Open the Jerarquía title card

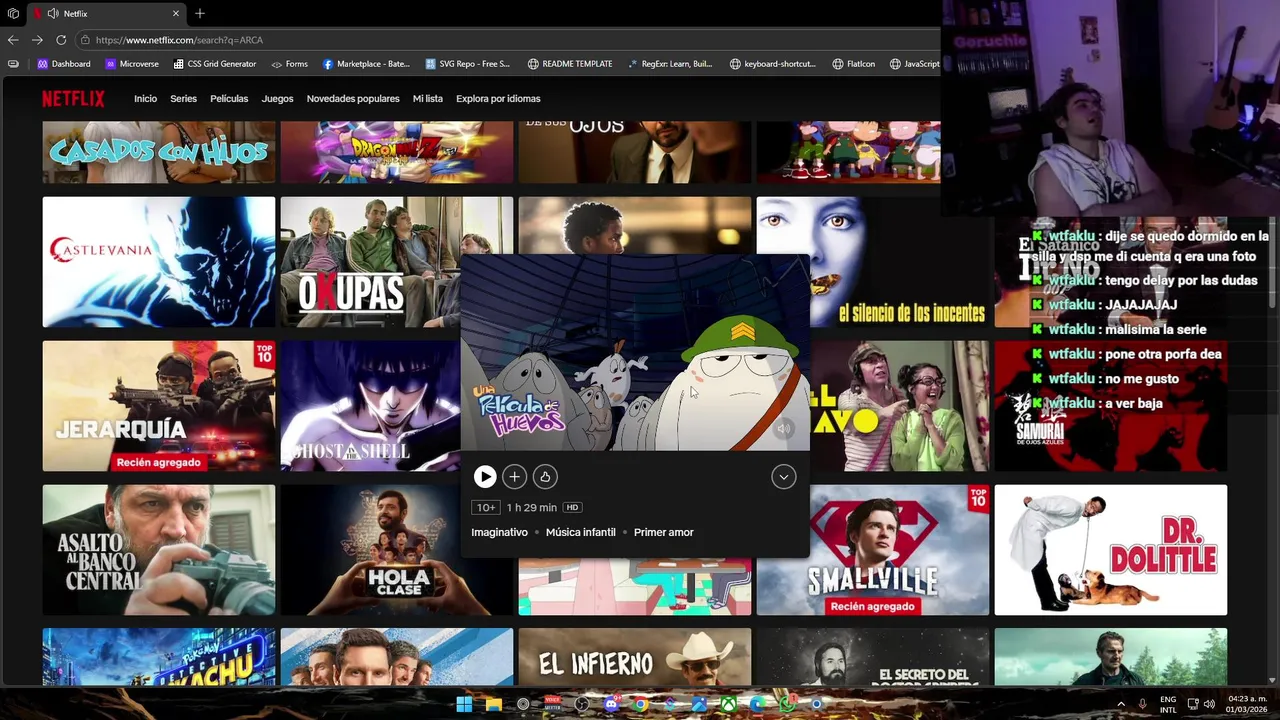click(158, 406)
